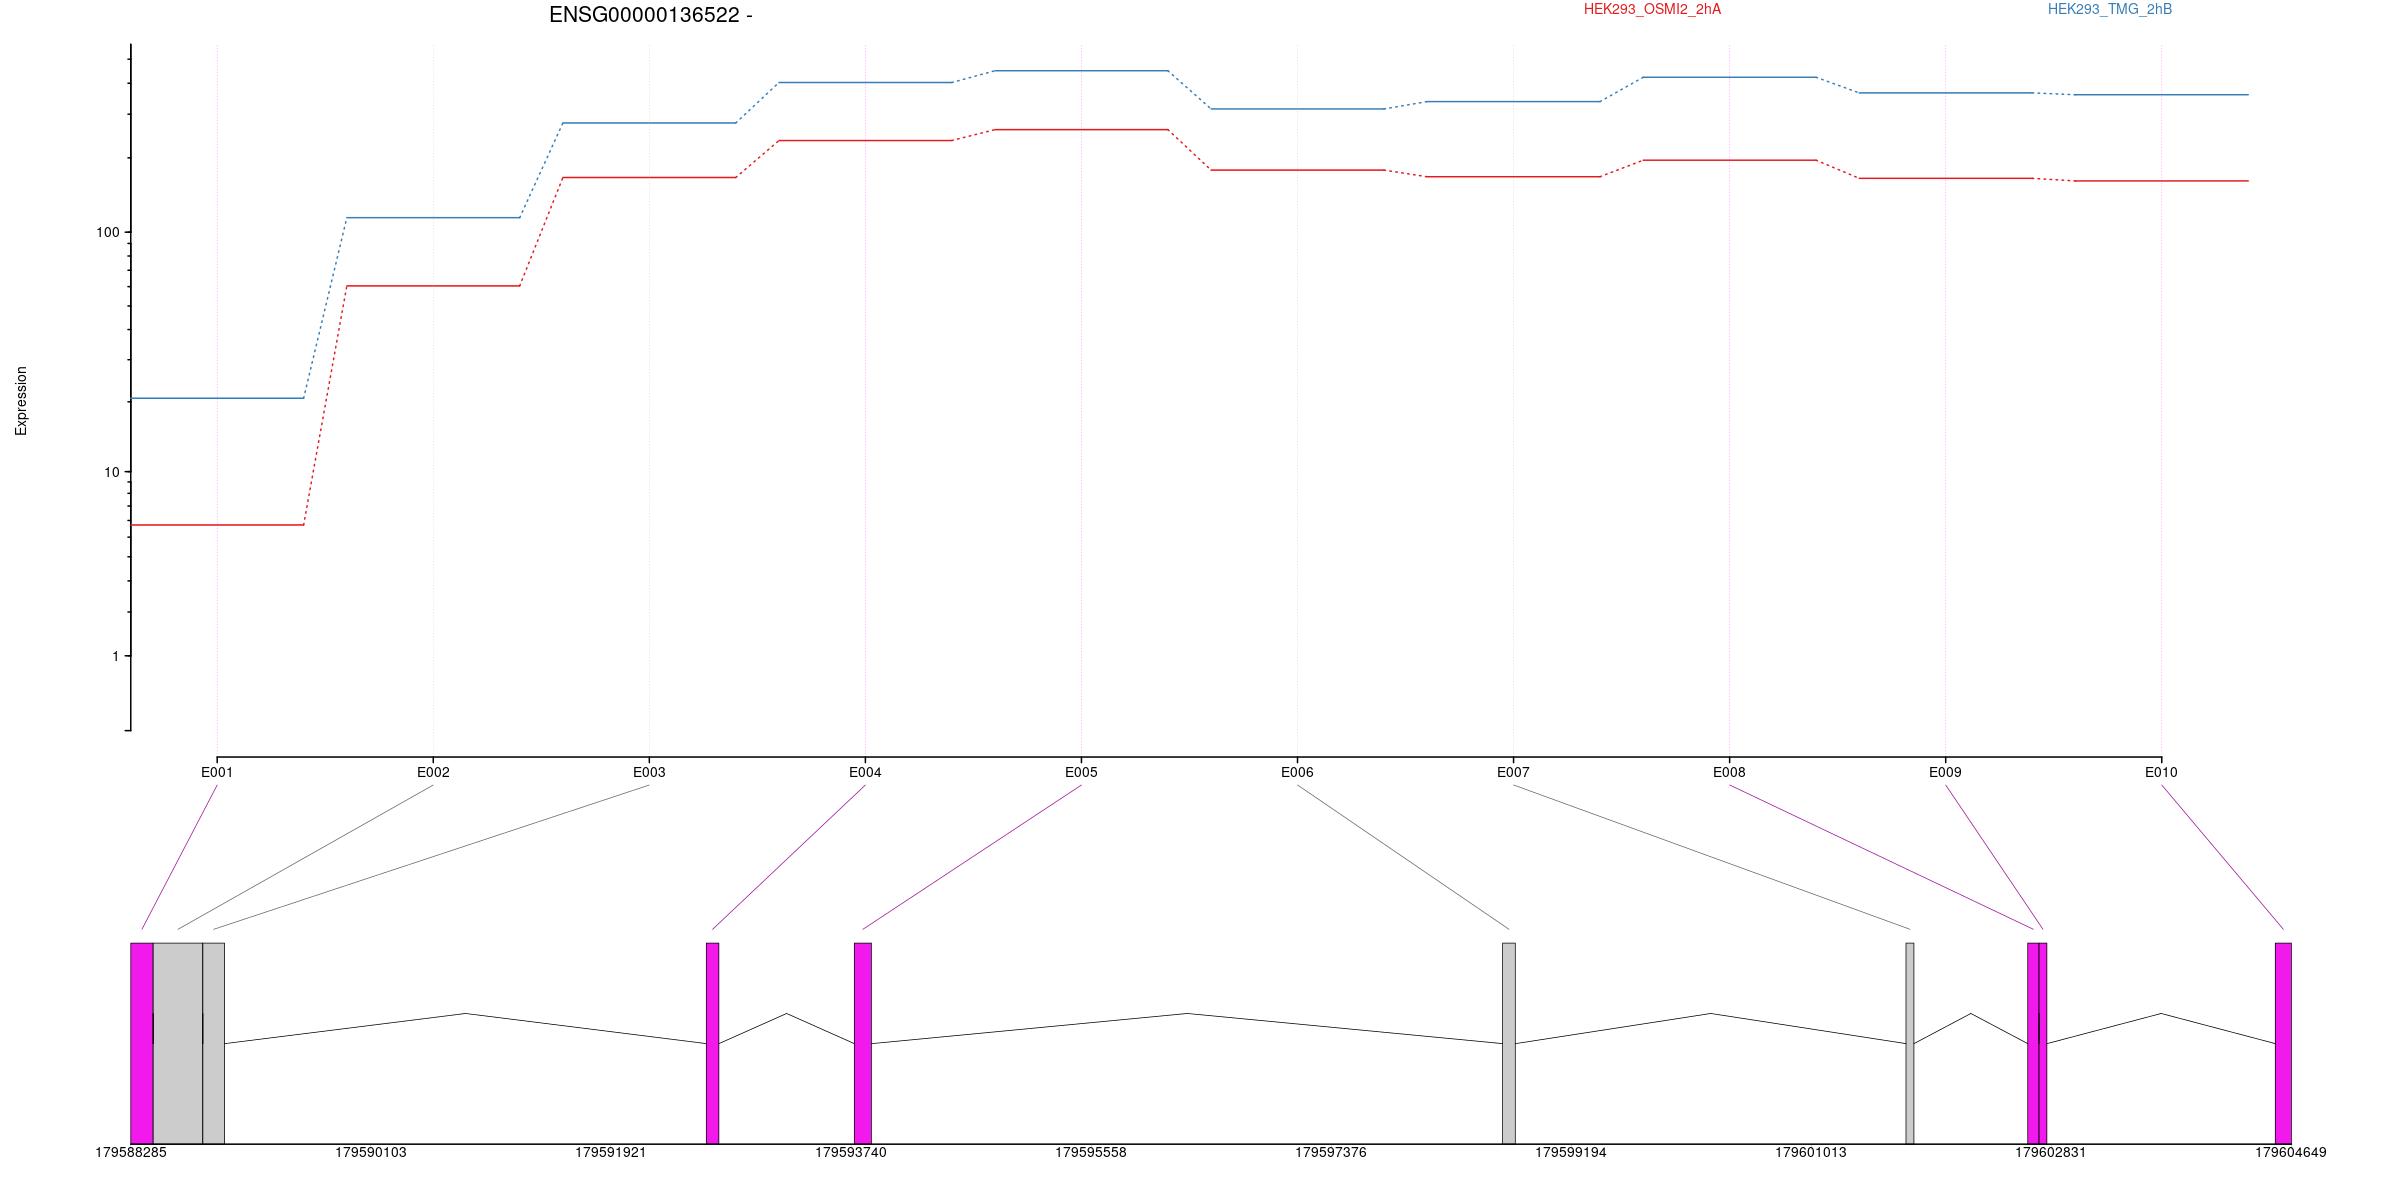Click the Expression y-axis label
This screenshot has width=2400, height=1200.
tap(21, 400)
